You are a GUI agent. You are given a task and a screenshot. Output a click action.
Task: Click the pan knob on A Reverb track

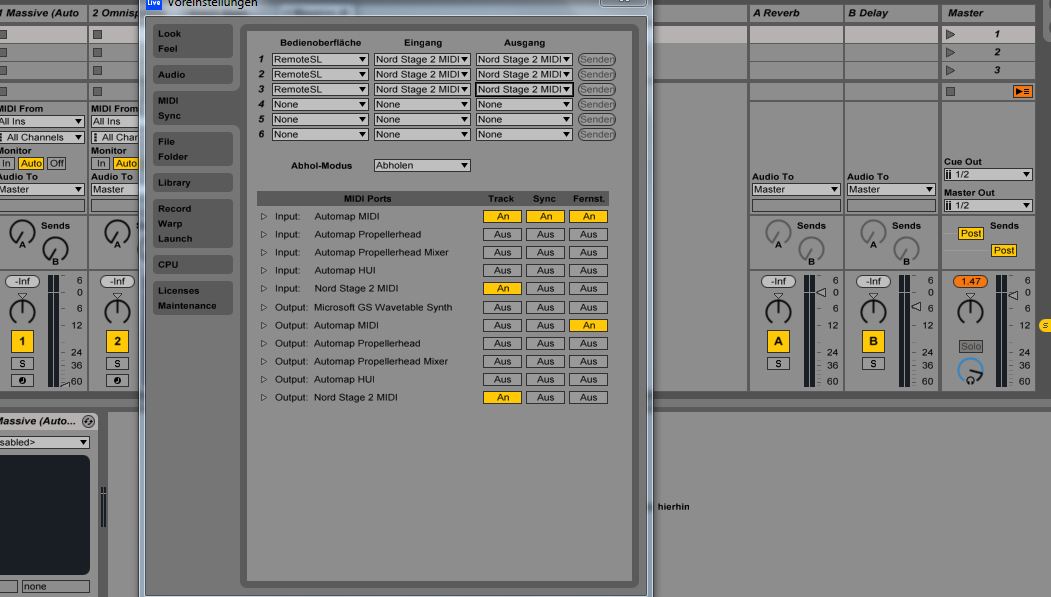(x=778, y=311)
